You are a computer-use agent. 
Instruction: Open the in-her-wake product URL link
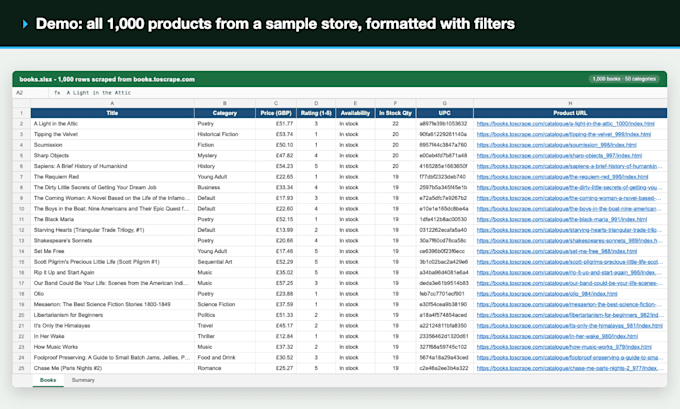(x=557, y=336)
